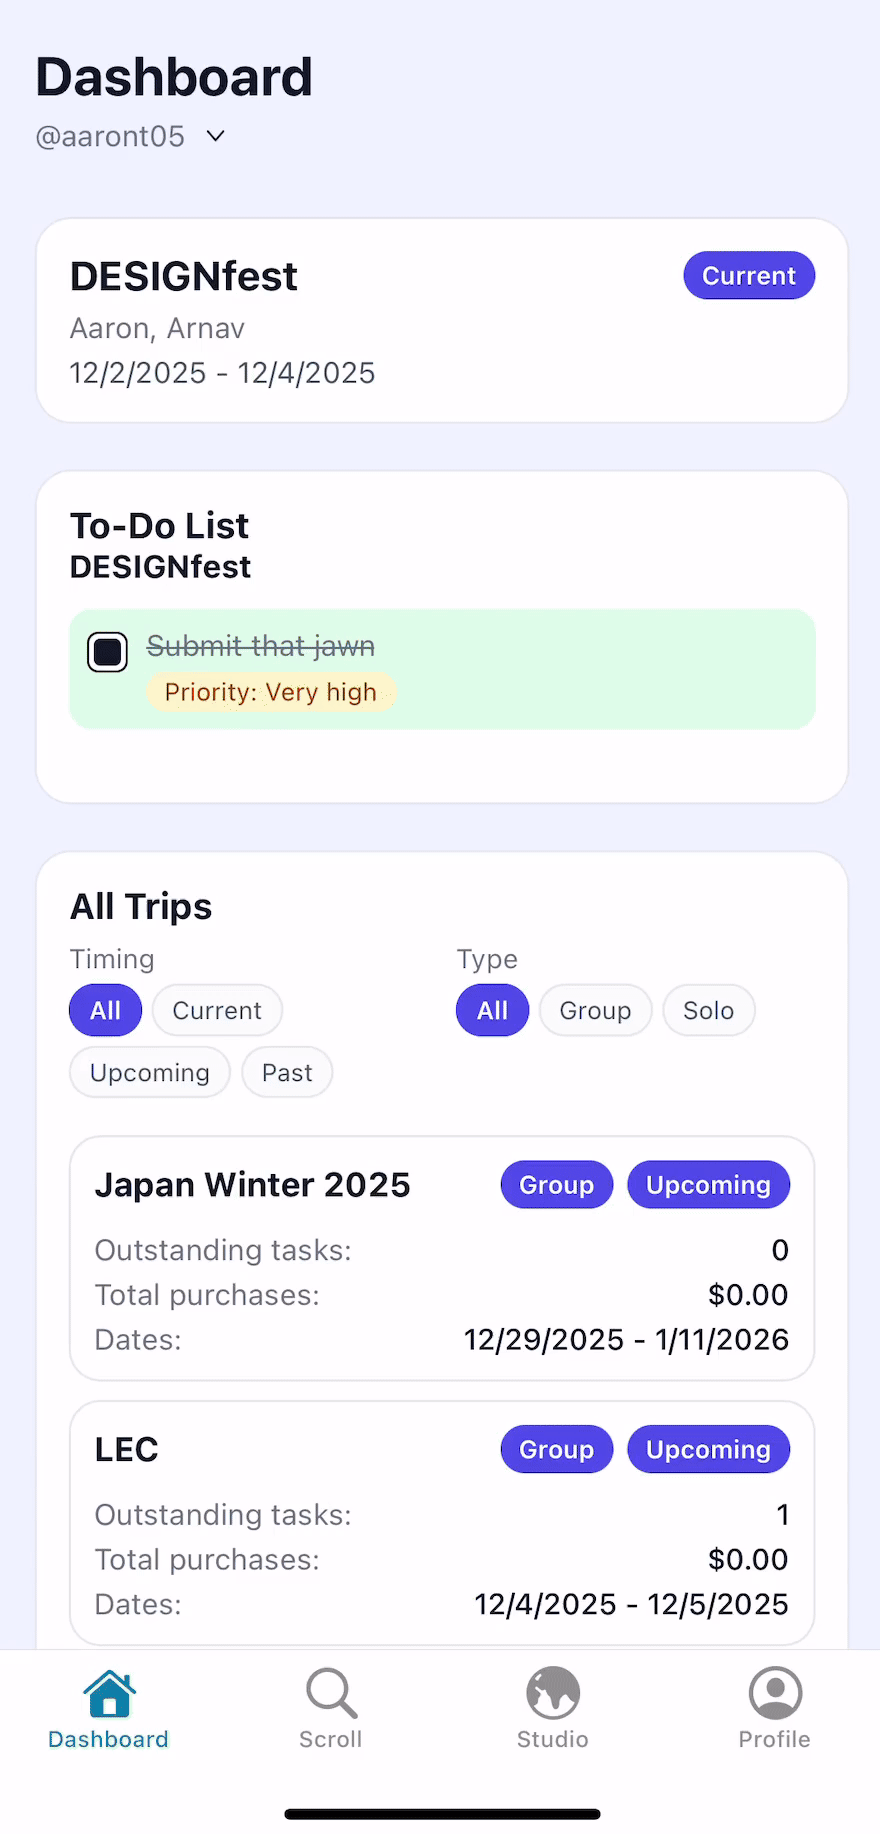Tap the Upcoming badge on Japan Winter 2025
This screenshot has width=880, height=1834.
pos(708,1185)
